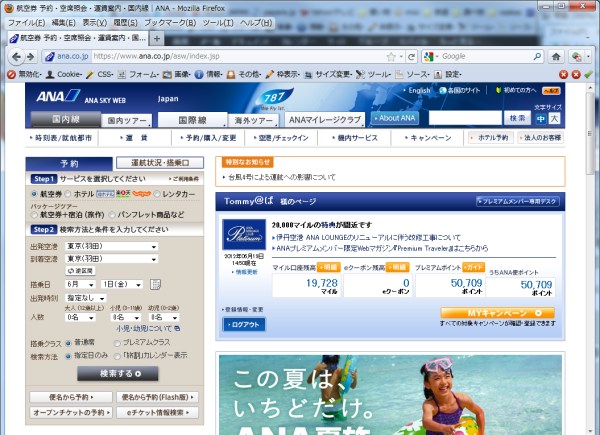Image resolution: width=600 pixels, height=435 pixels.
Task: Open the CSS developer toolbar item
Action: 99,74
